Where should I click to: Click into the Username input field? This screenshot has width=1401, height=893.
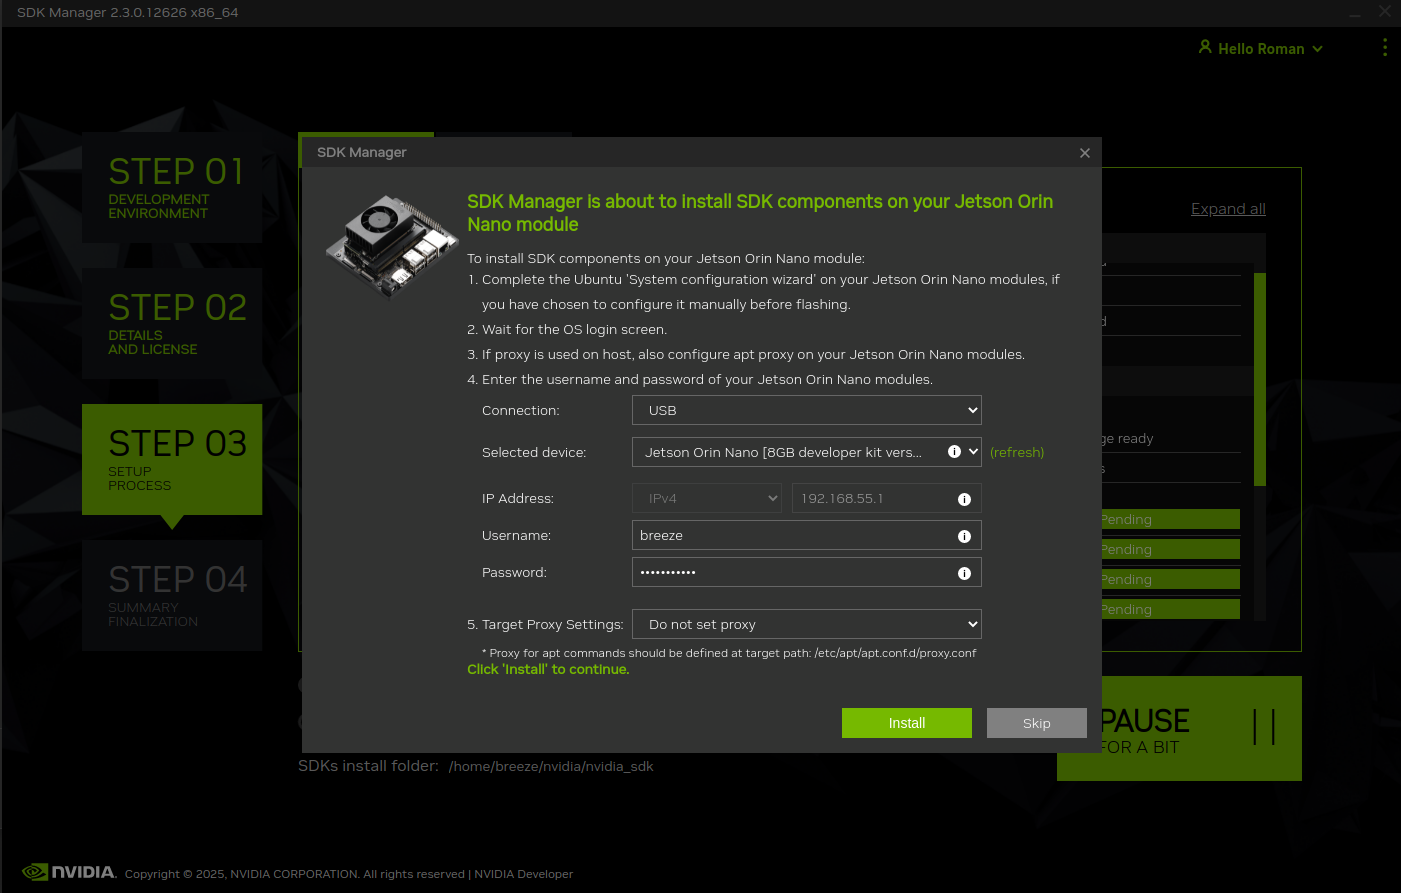click(x=790, y=536)
